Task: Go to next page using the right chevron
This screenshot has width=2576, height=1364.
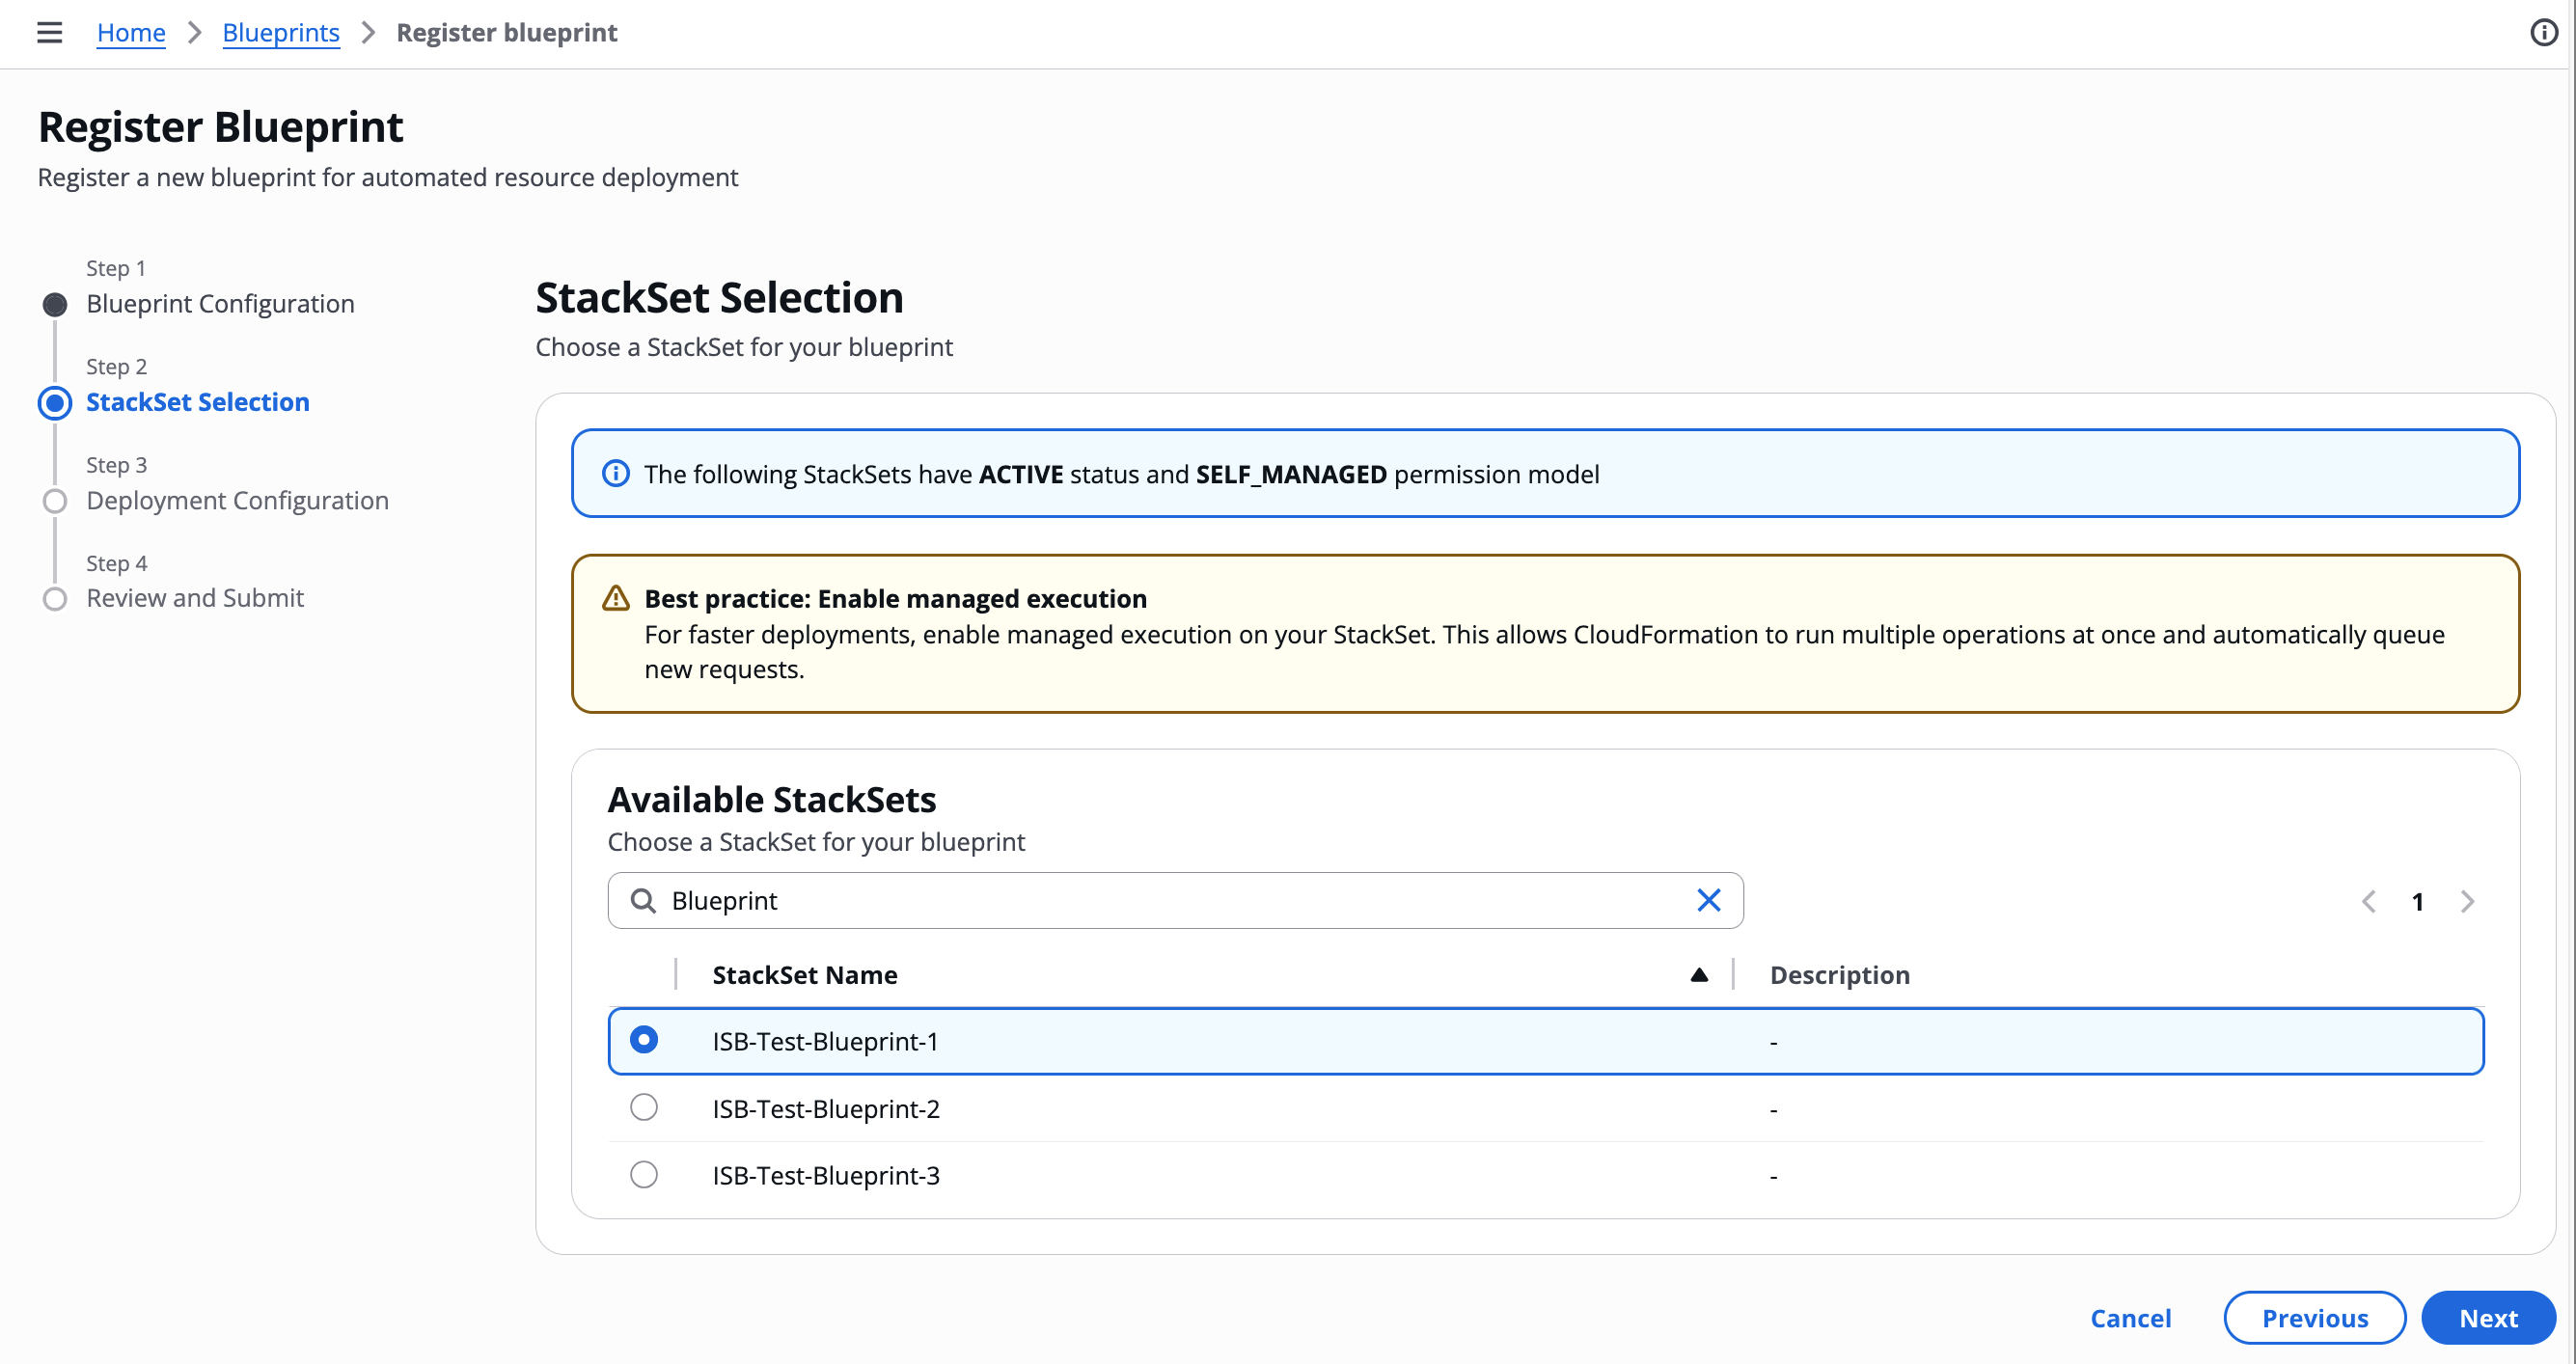Action: [x=2467, y=900]
